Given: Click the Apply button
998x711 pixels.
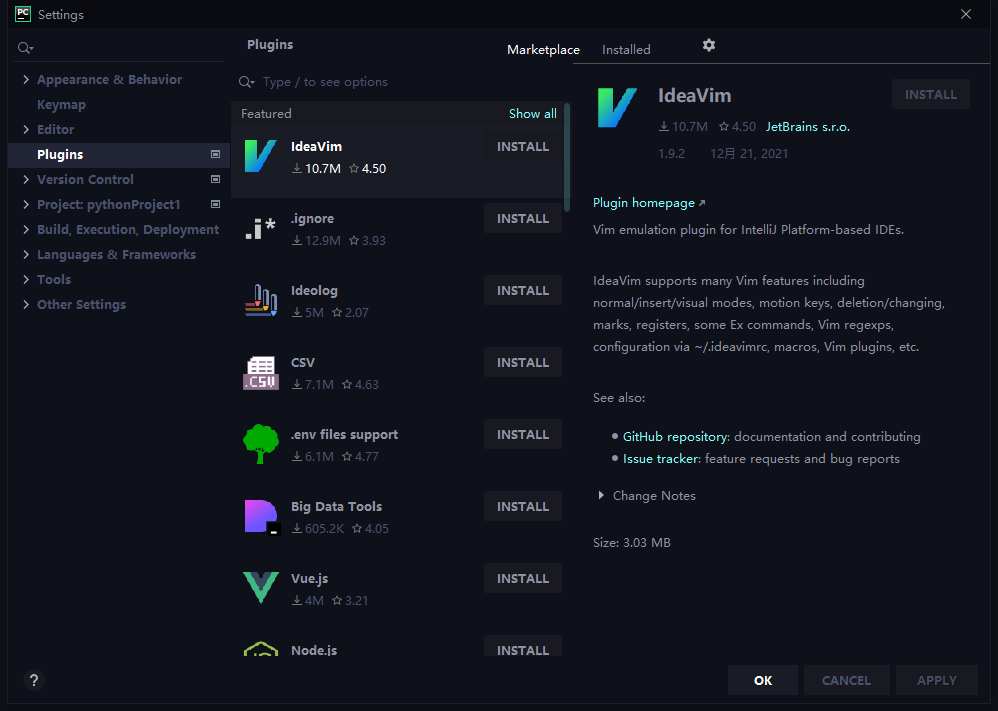Looking at the screenshot, I should [x=936, y=680].
